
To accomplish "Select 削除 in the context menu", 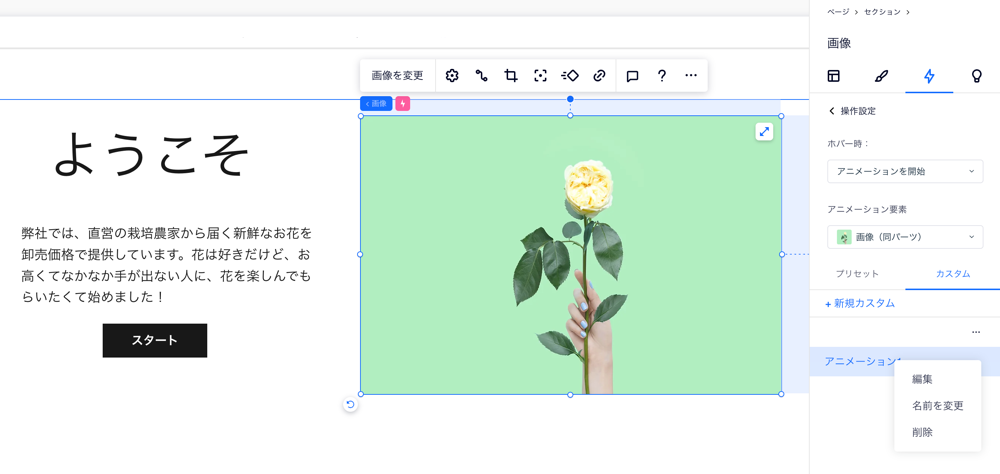I will (922, 432).
